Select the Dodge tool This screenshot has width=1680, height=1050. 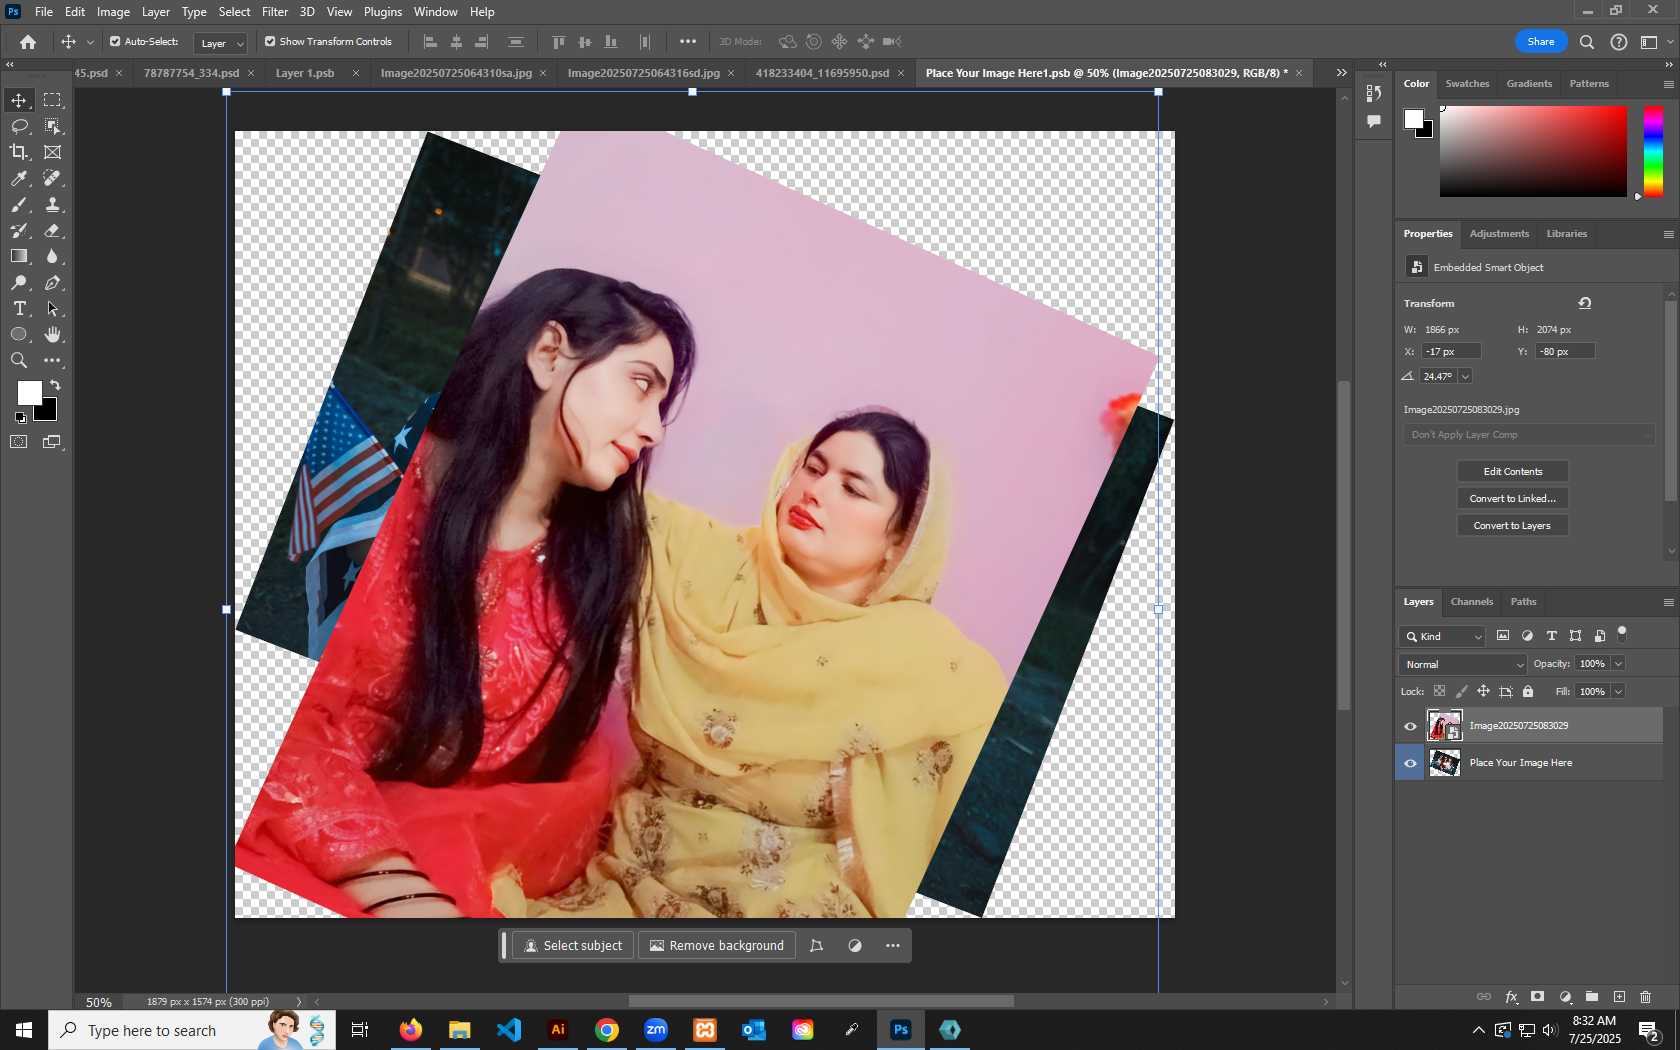19,283
